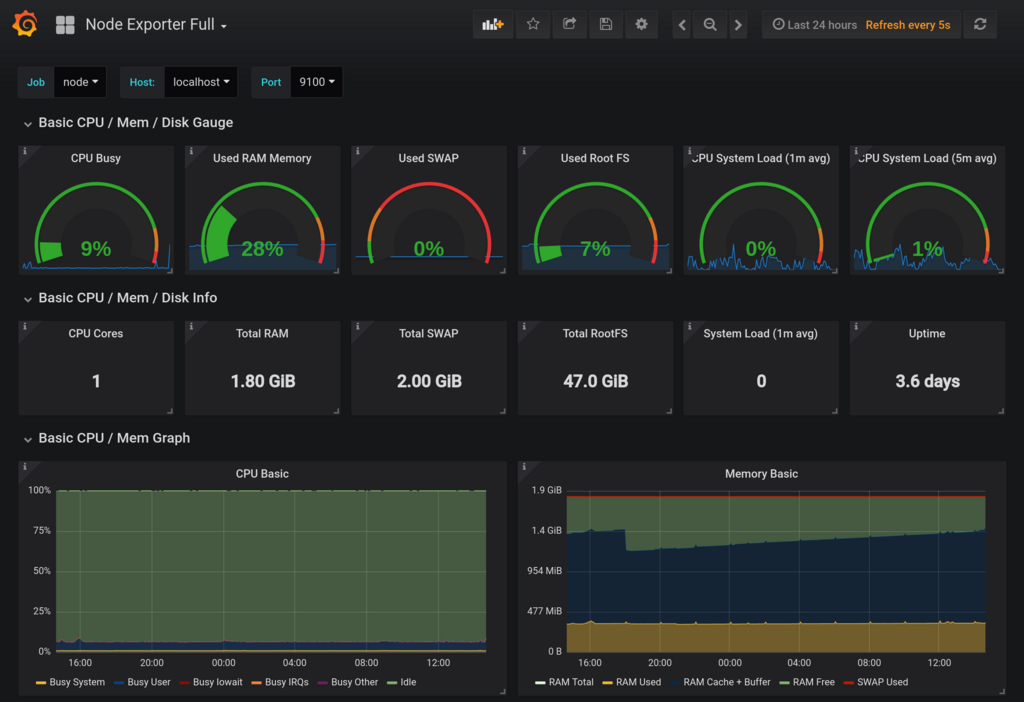Click the 28% Used RAM gauge

pyautogui.click(x=262, y=225)
